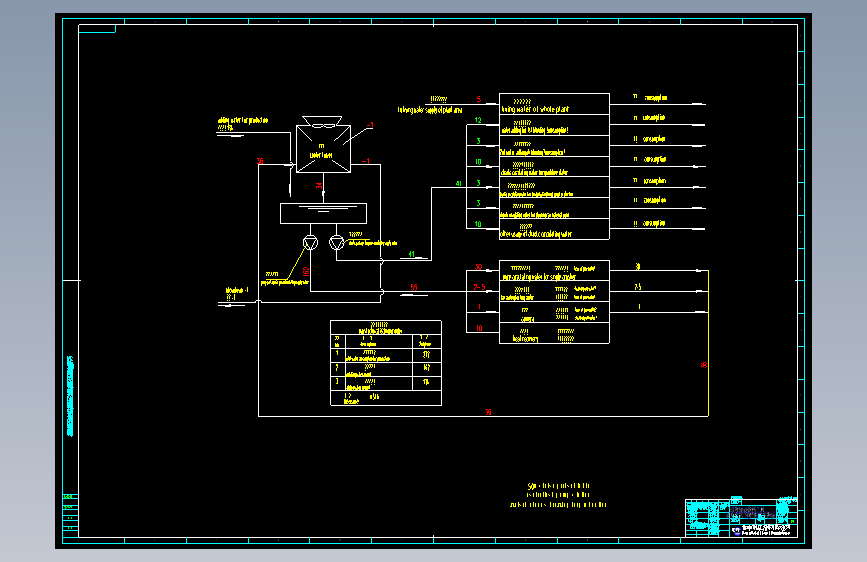Click the vertical cyan text in left margin
The image size is (867, 562).
pyautogui.click(x=70, y=396)
